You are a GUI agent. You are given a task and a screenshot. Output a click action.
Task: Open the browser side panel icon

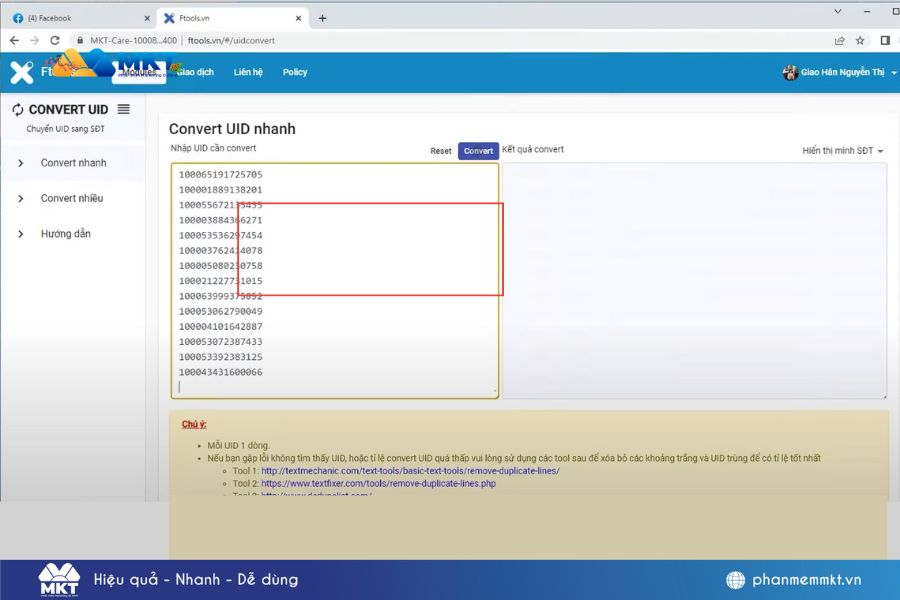pyautogui.click(x=884, y=40)
